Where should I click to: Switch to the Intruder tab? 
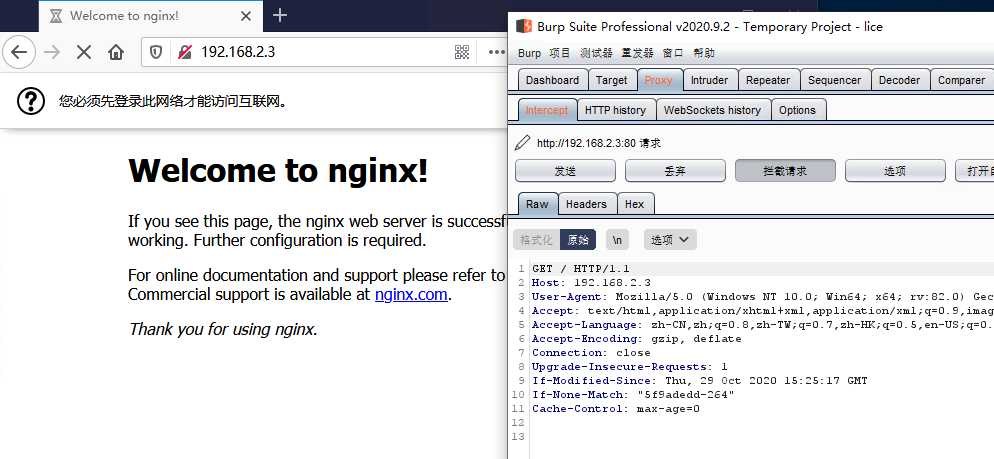point(709,81)
